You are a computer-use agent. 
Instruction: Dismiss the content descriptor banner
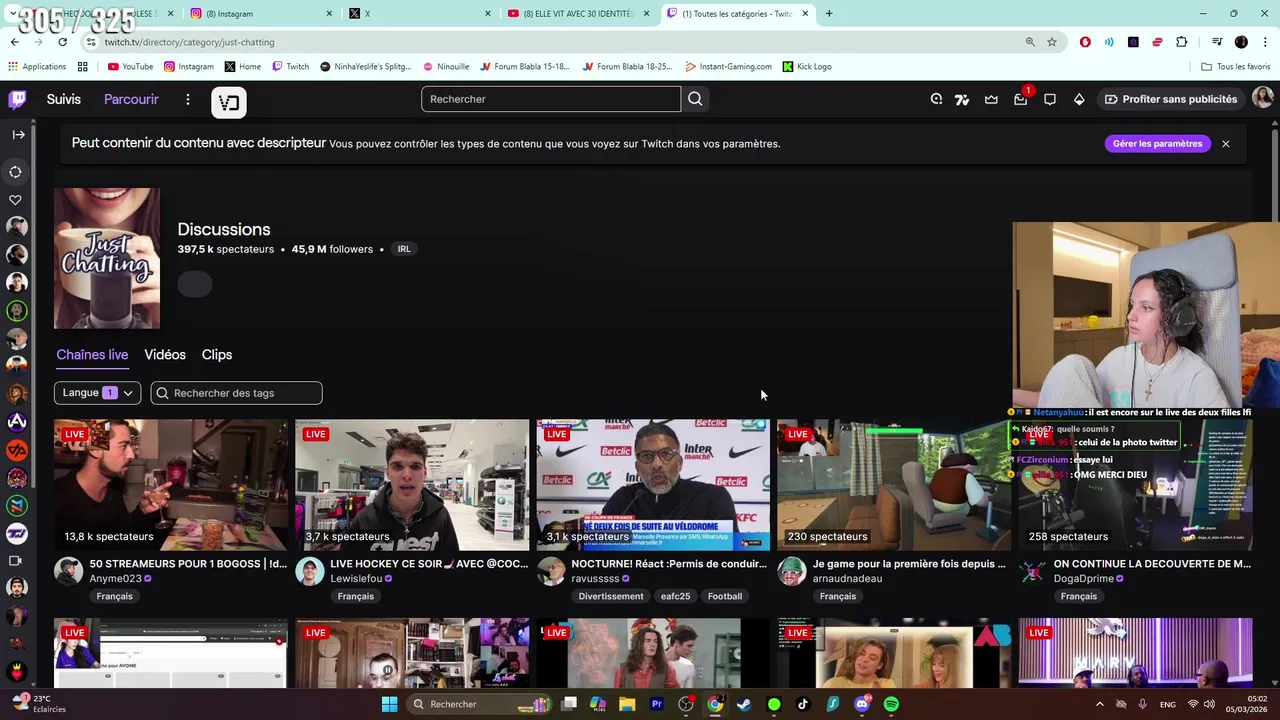(1226, 144)
